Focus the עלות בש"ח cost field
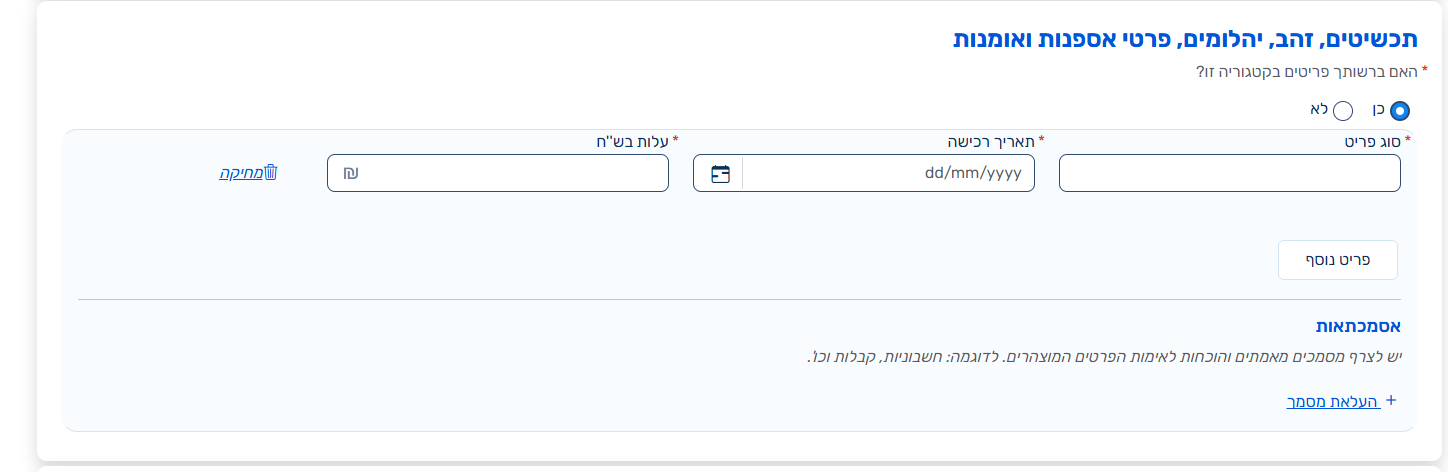The image size is (1448, 472). (x=498, y=173)
